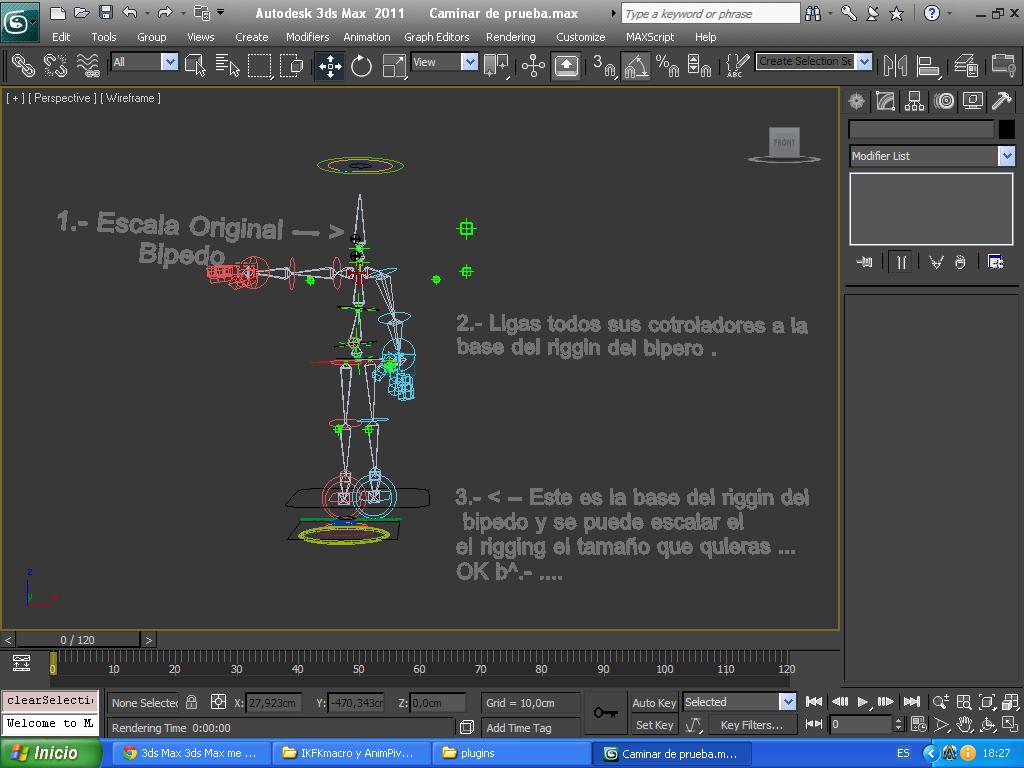Open the All selection filter dropdown
The height and width of the screenshot is (768, 1024).
point(169,62)
